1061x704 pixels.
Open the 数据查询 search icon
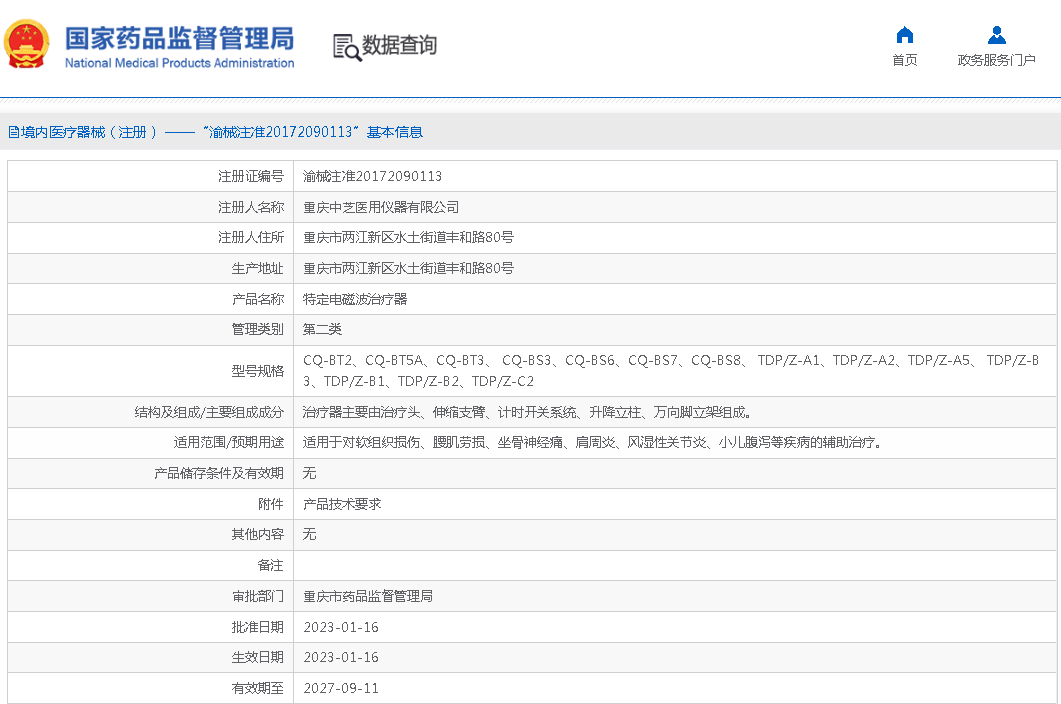tap(347, 47)
